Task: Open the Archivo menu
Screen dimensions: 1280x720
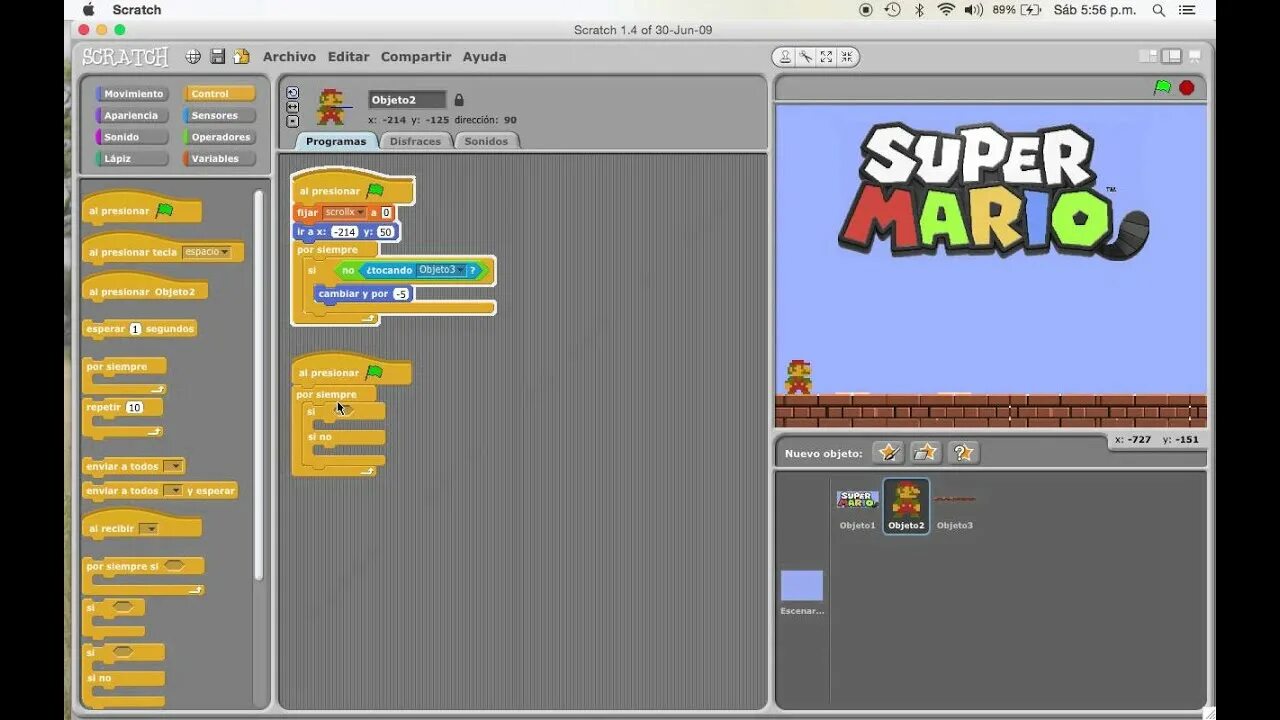Action: coord(289,57)
